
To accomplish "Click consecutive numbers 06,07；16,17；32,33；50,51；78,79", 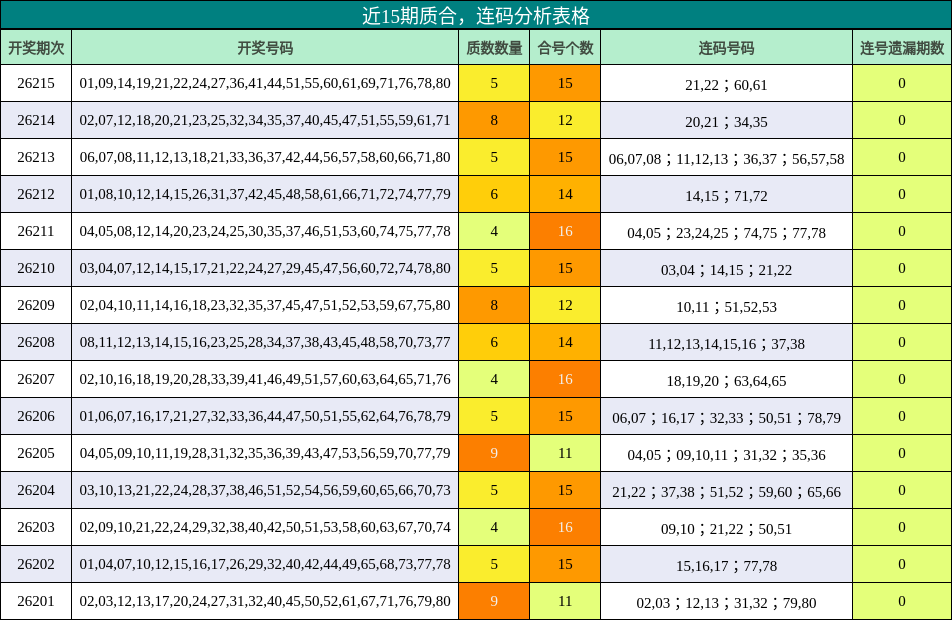I will [726, 418].
